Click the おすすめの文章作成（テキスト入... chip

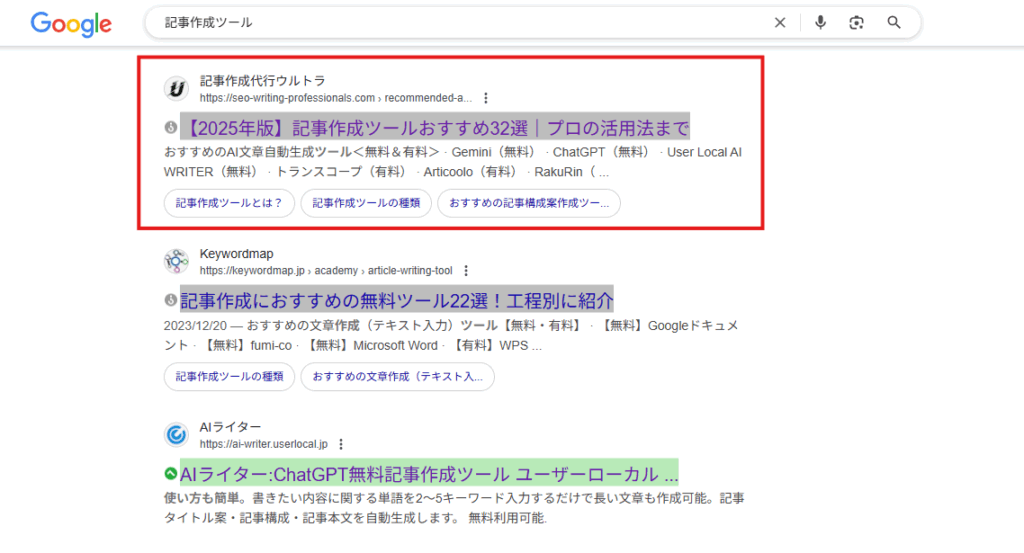pyautogui.click(x=397, y=377)
